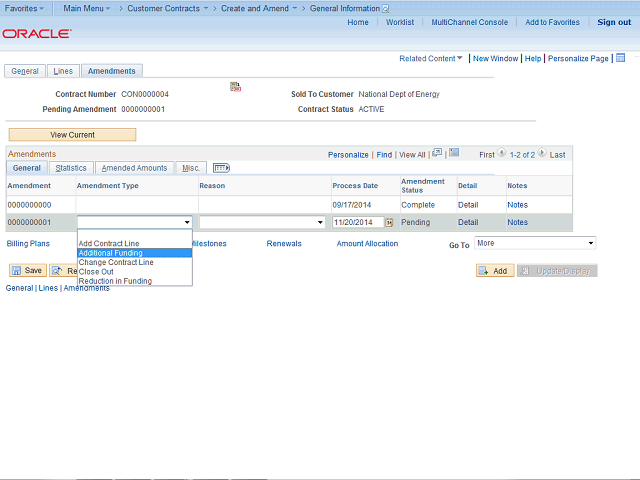
Task: Click the Sign out link
Action: coord(614,22)
